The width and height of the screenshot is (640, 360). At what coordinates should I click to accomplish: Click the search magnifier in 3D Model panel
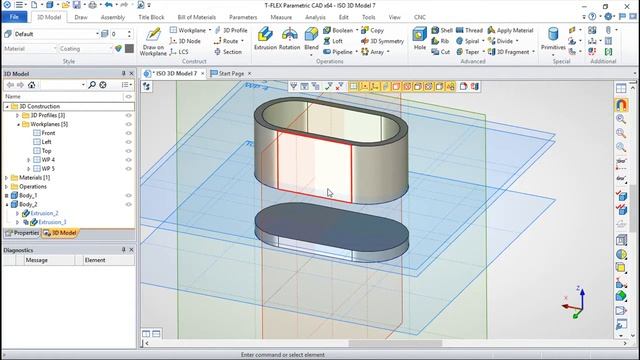point(92,84)
